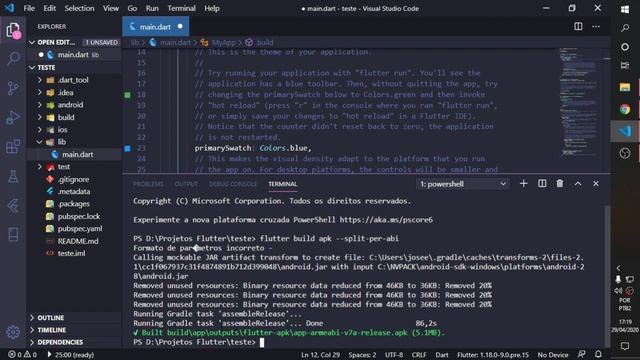Image resolution: width=640 pixels, height=360 pixels.
Task: Expand the test folder
Action: (x=40, y=167)
